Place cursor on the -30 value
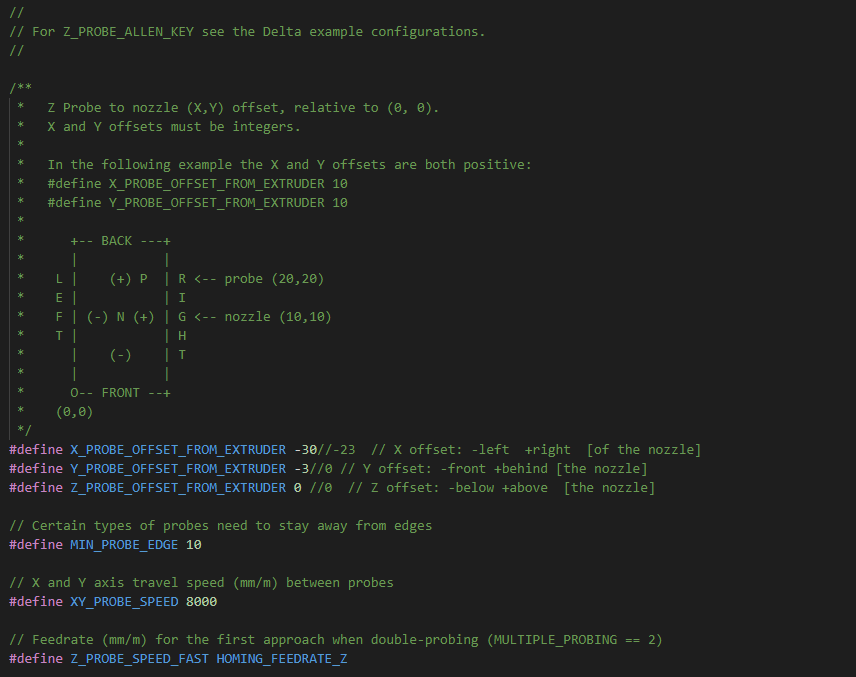 [305, 450]
